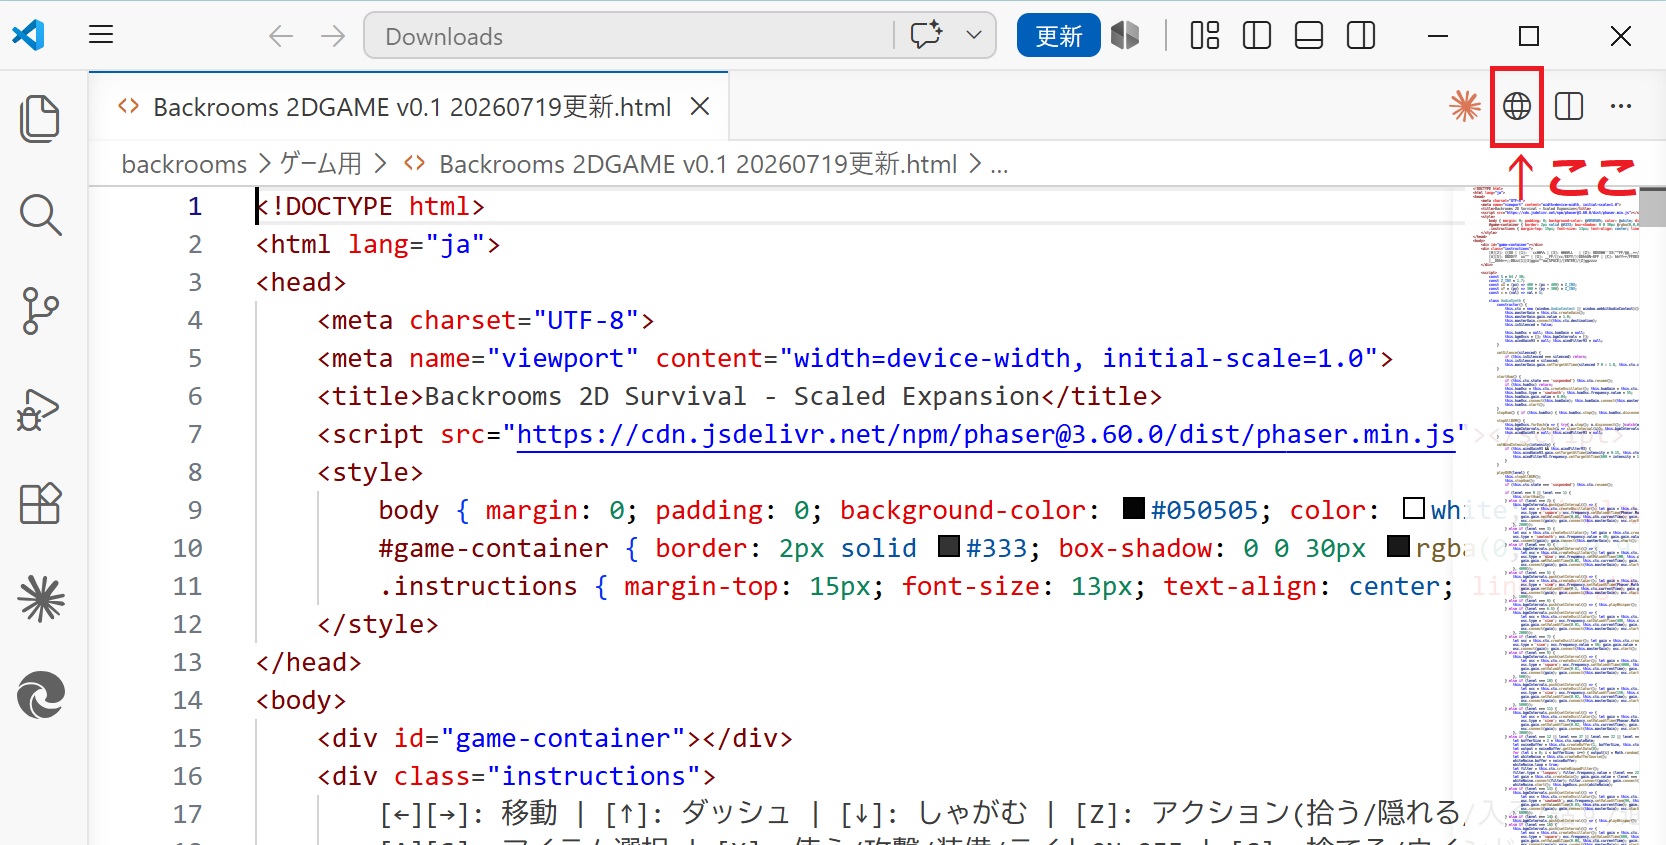Screen dimensions: 1666x845
Task: Open the Extensions view
Action: (40, 504)
